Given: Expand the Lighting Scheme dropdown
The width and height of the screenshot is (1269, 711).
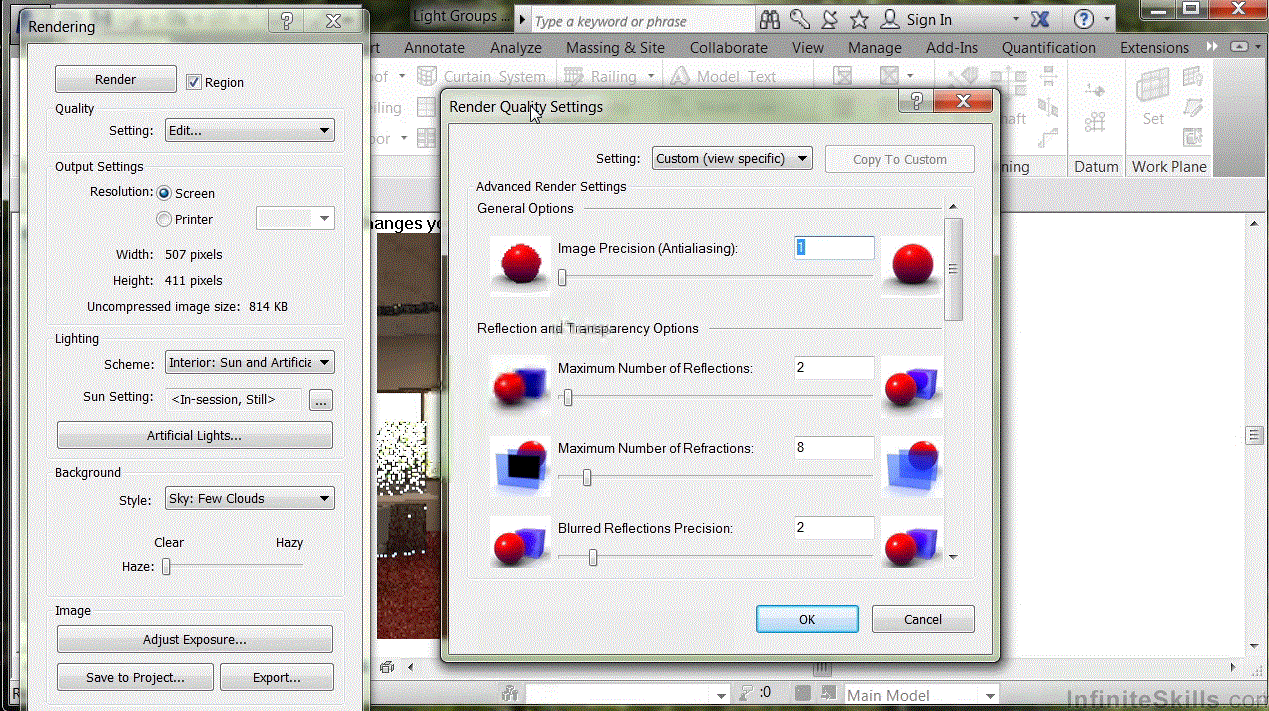Looking at the screenshot, I should pos(249,362).
